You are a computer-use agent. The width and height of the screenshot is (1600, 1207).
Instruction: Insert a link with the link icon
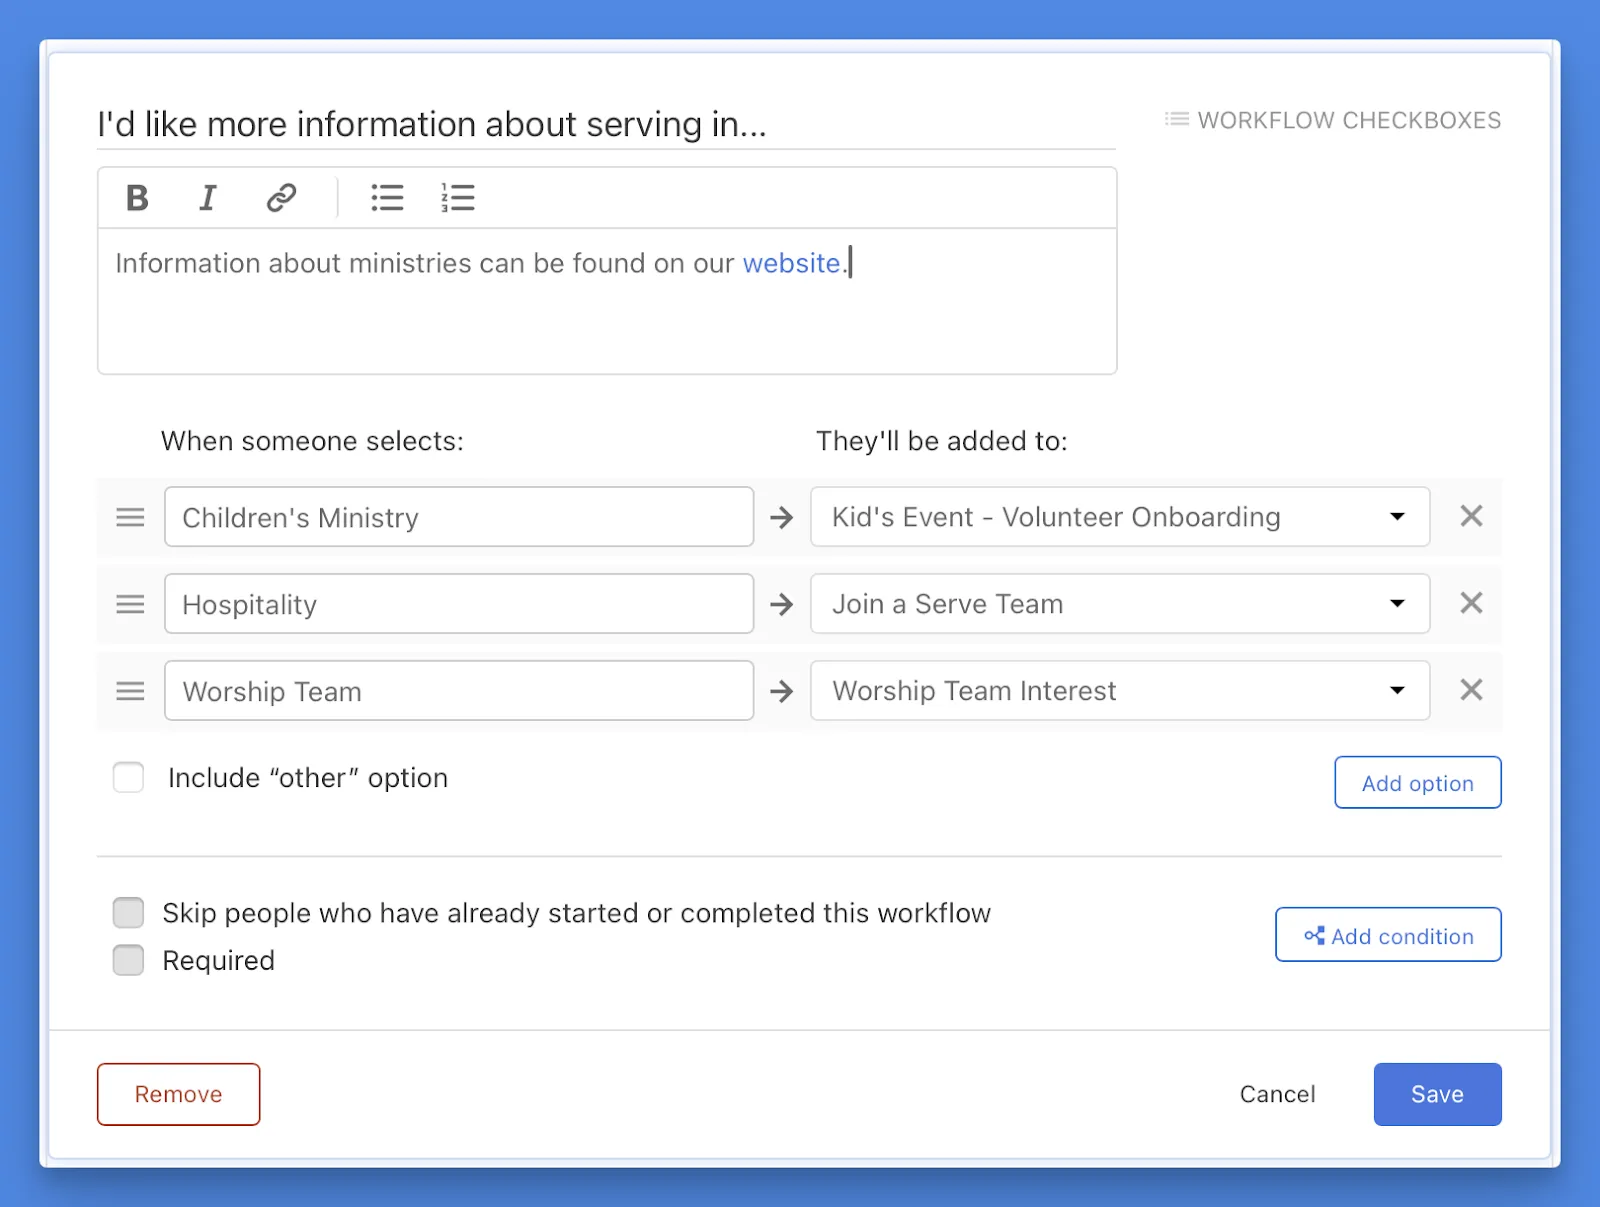click(x=281, y=198)
